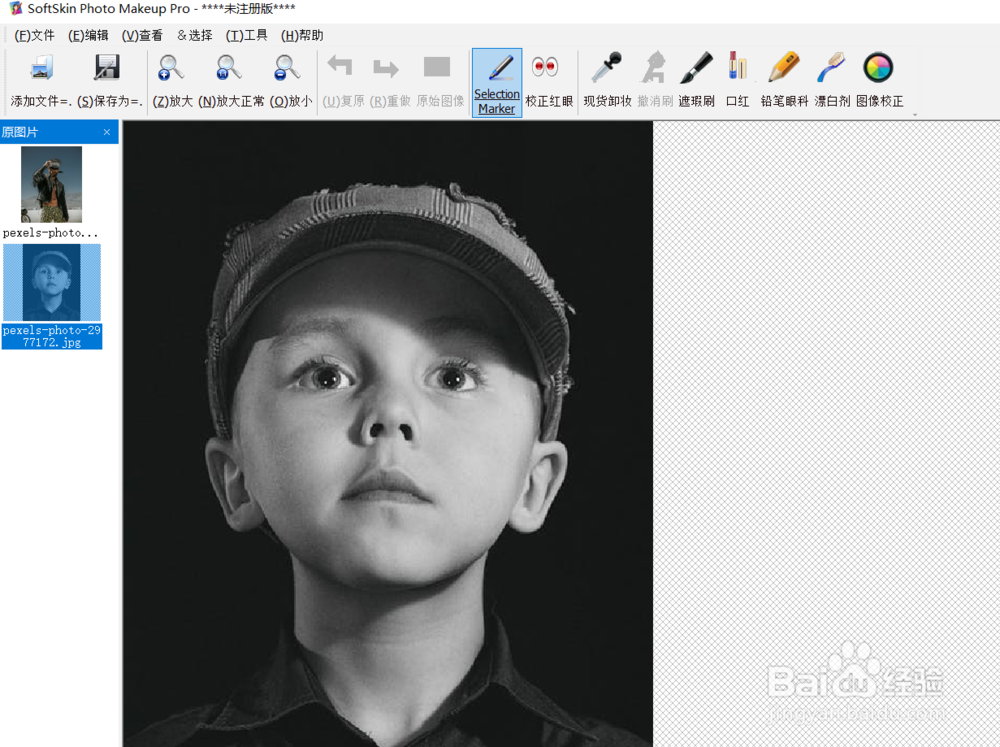The height and width of the screenshot is (747, 1000).
Task: Click the Redo arrow icon
Action: pyautogui.click(x=386, y=68)
